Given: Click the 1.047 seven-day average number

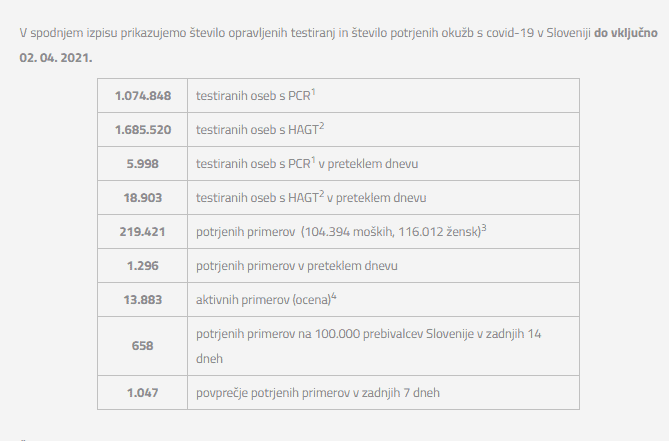Looking at the screenshot, I should pyautogui.click(x=142, y=392).
